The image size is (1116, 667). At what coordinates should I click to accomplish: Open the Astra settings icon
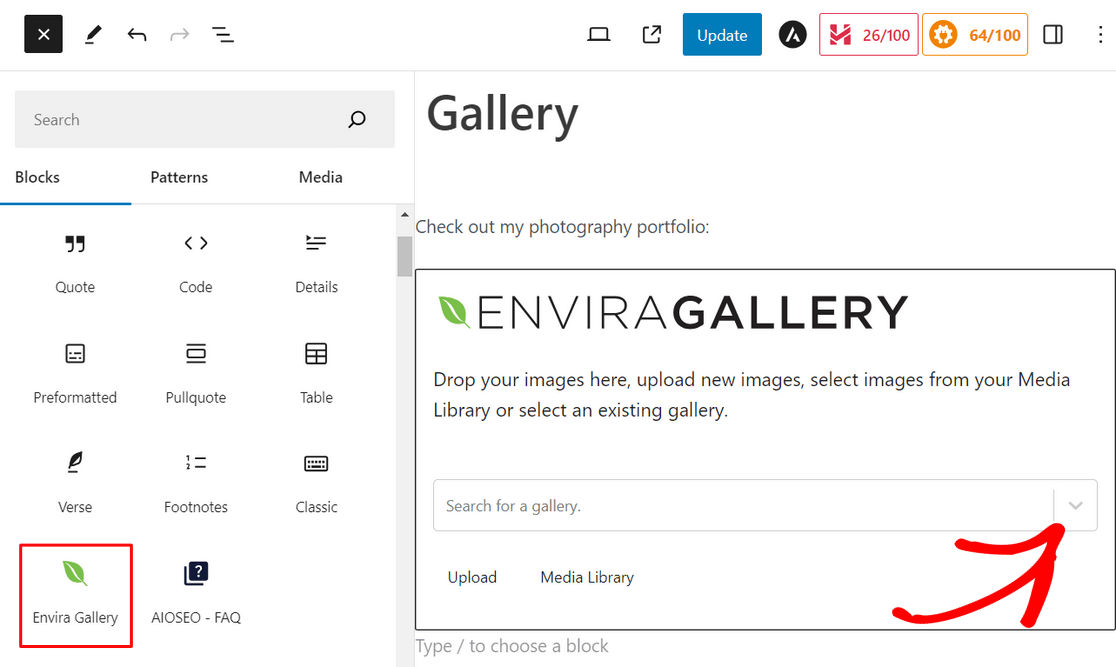pos(792,34)
